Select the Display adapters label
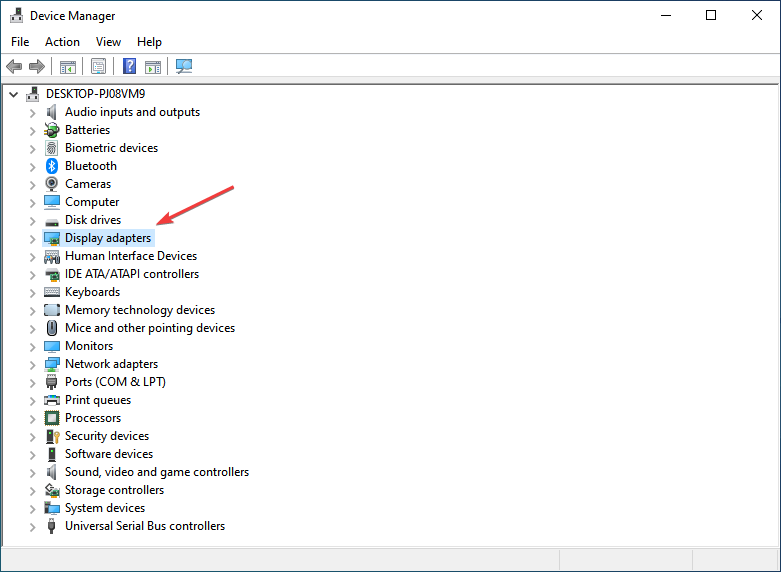This screenshot has width=781, height=572. pyautogui.click(x=108, y=238)
